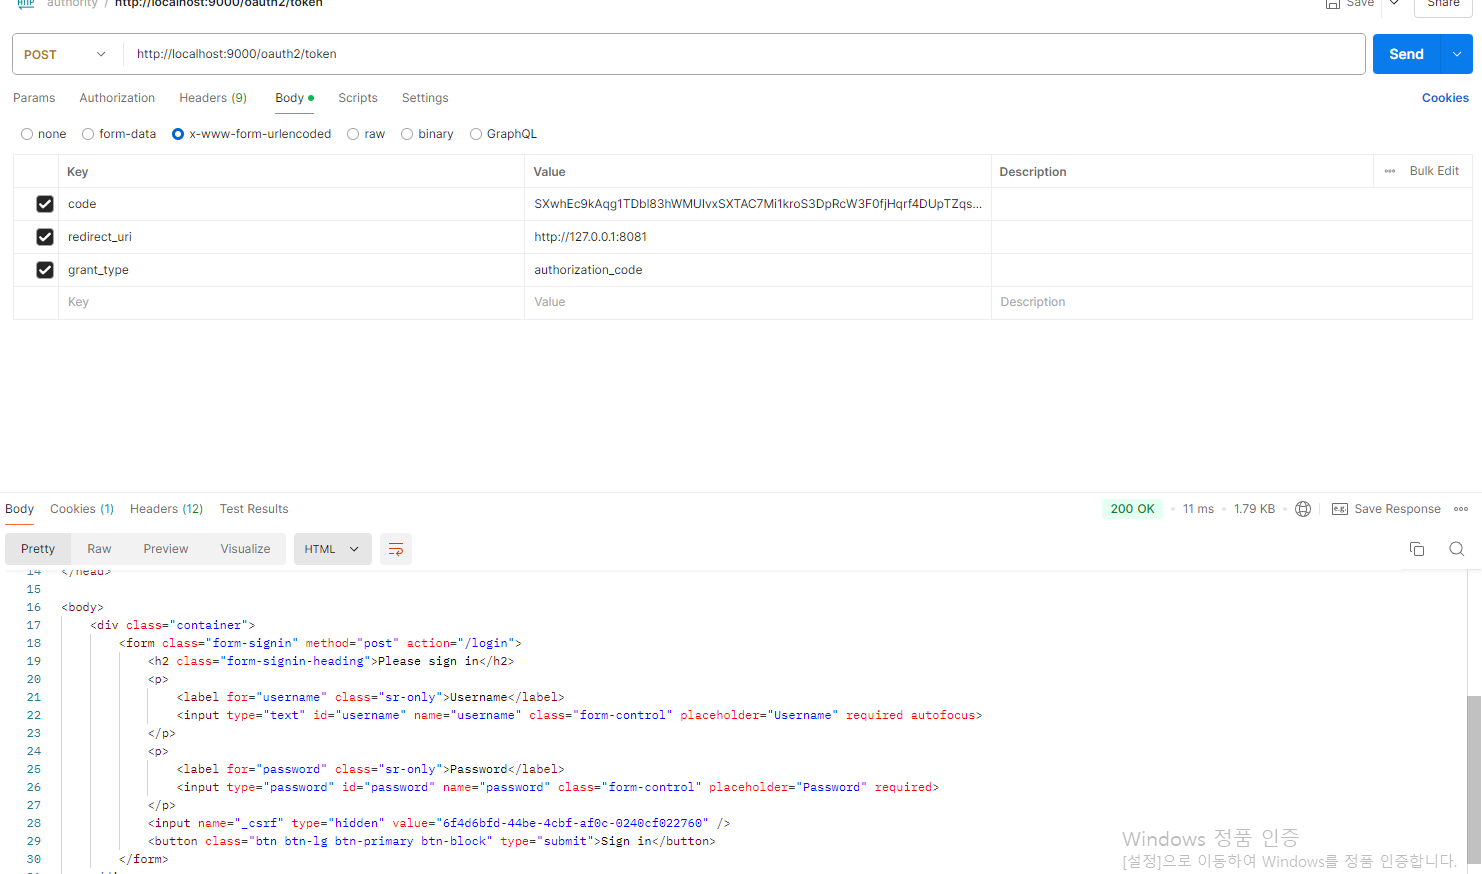Click the http://127.0.0.1:8081 value cell
This screenshot has width=1482, height=874.
758,237
